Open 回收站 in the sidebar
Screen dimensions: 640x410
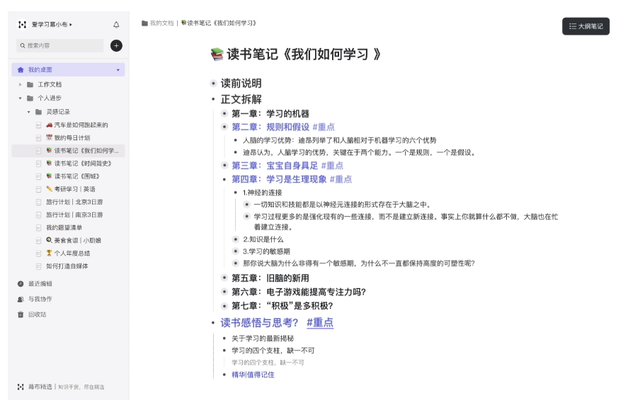tap(37, 315)
